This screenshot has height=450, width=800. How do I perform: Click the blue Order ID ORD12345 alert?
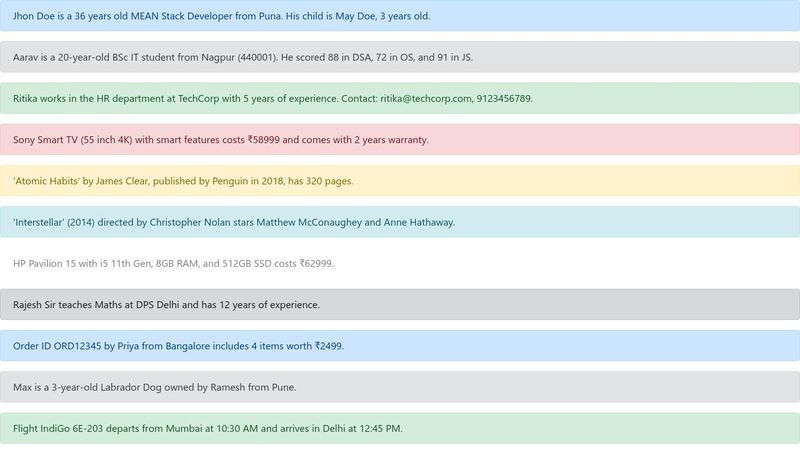pos(400,346)
